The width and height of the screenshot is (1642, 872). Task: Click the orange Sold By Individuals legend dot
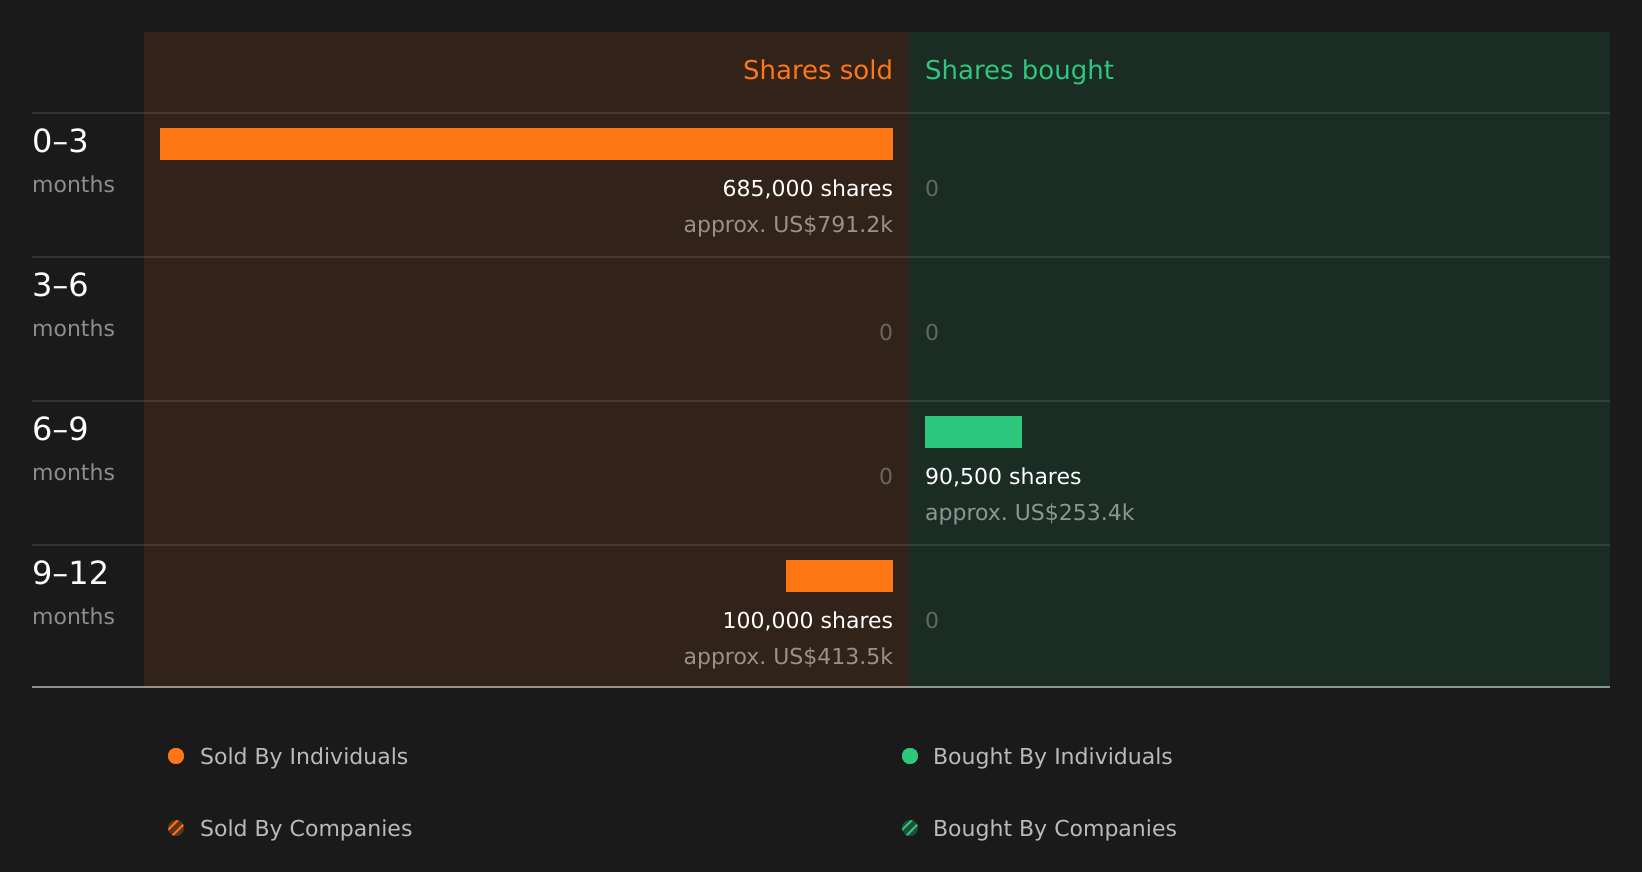coord(176,756)
